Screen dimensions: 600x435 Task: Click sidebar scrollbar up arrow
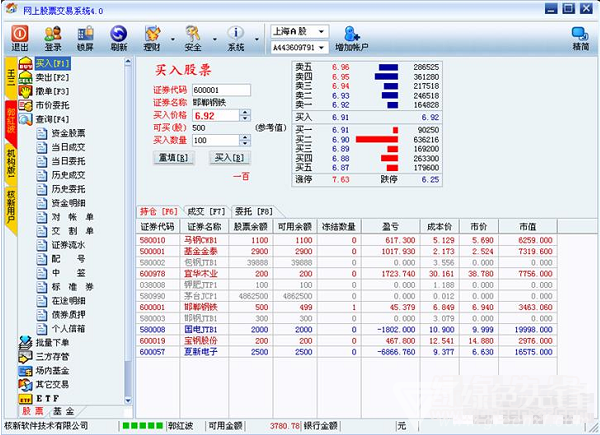point(128,62)
